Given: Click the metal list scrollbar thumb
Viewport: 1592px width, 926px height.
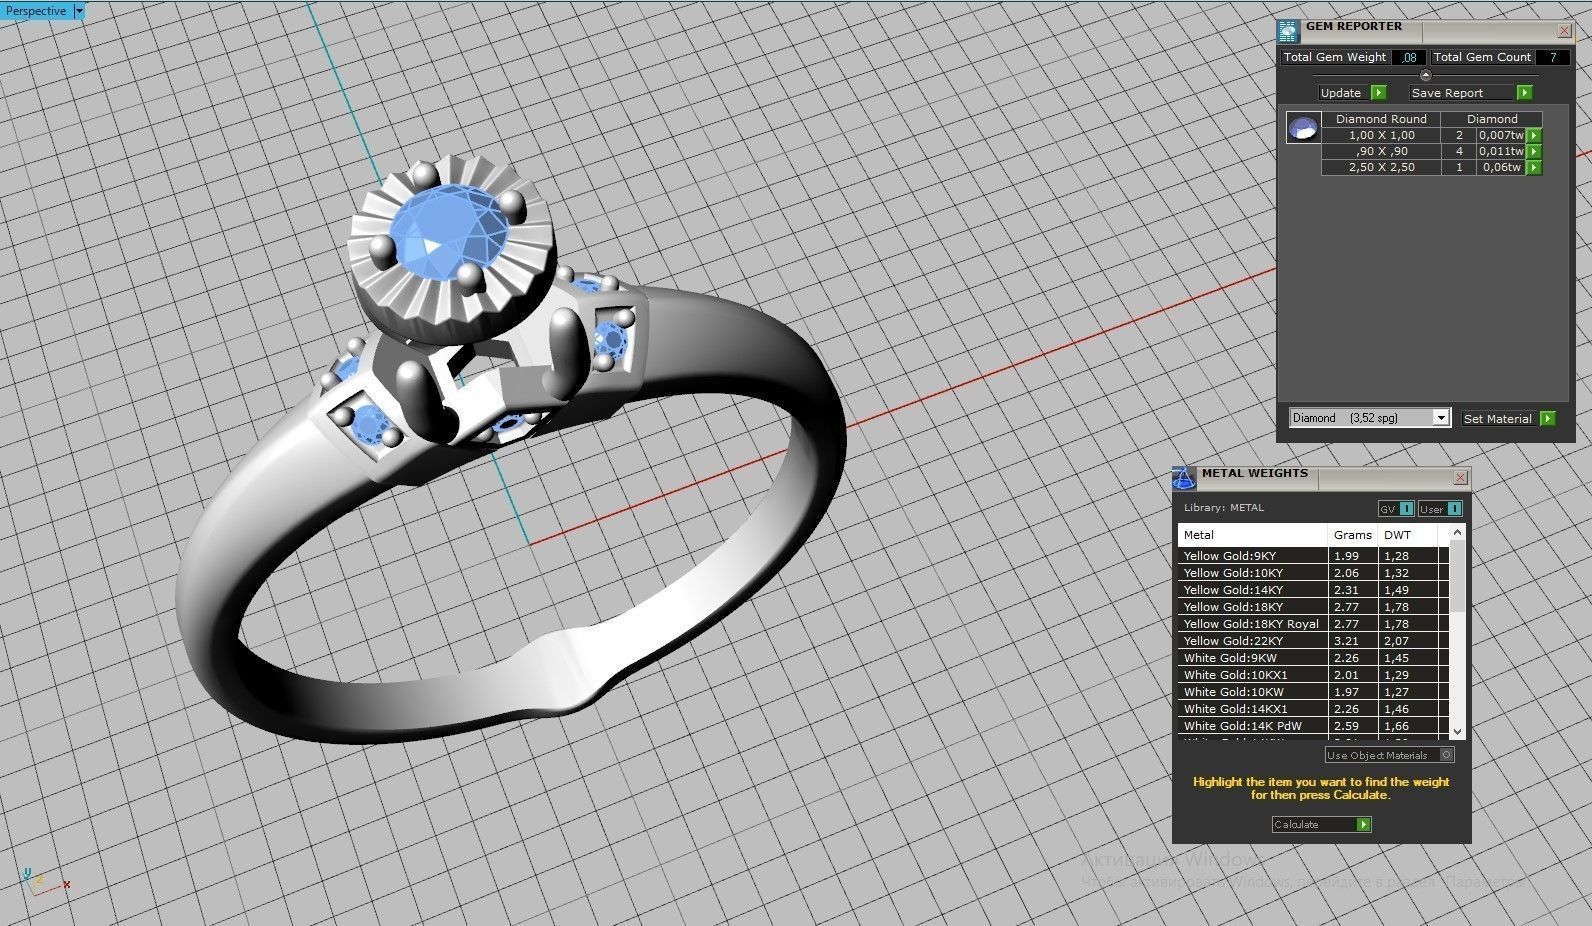Looking at the screenshot, I should [1457, 577].
